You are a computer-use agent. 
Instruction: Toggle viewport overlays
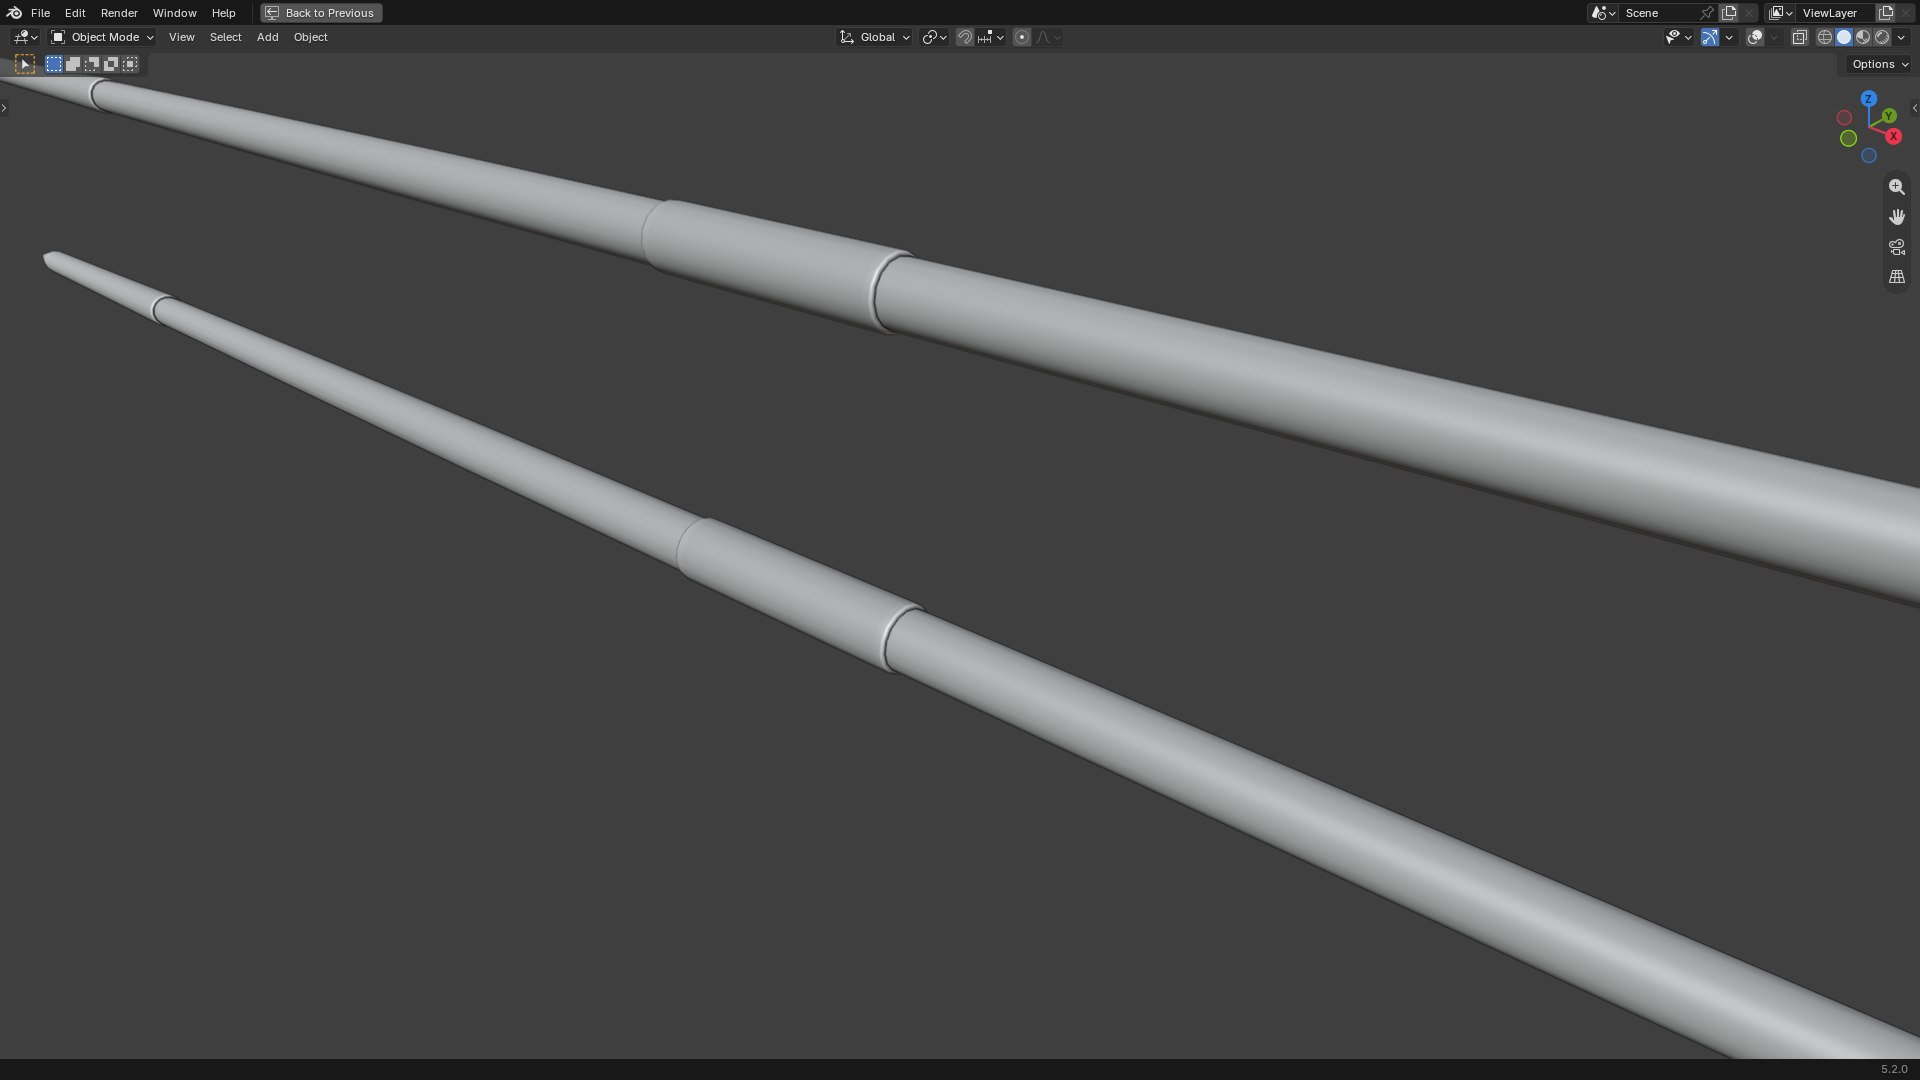[x=1755, y=37]
